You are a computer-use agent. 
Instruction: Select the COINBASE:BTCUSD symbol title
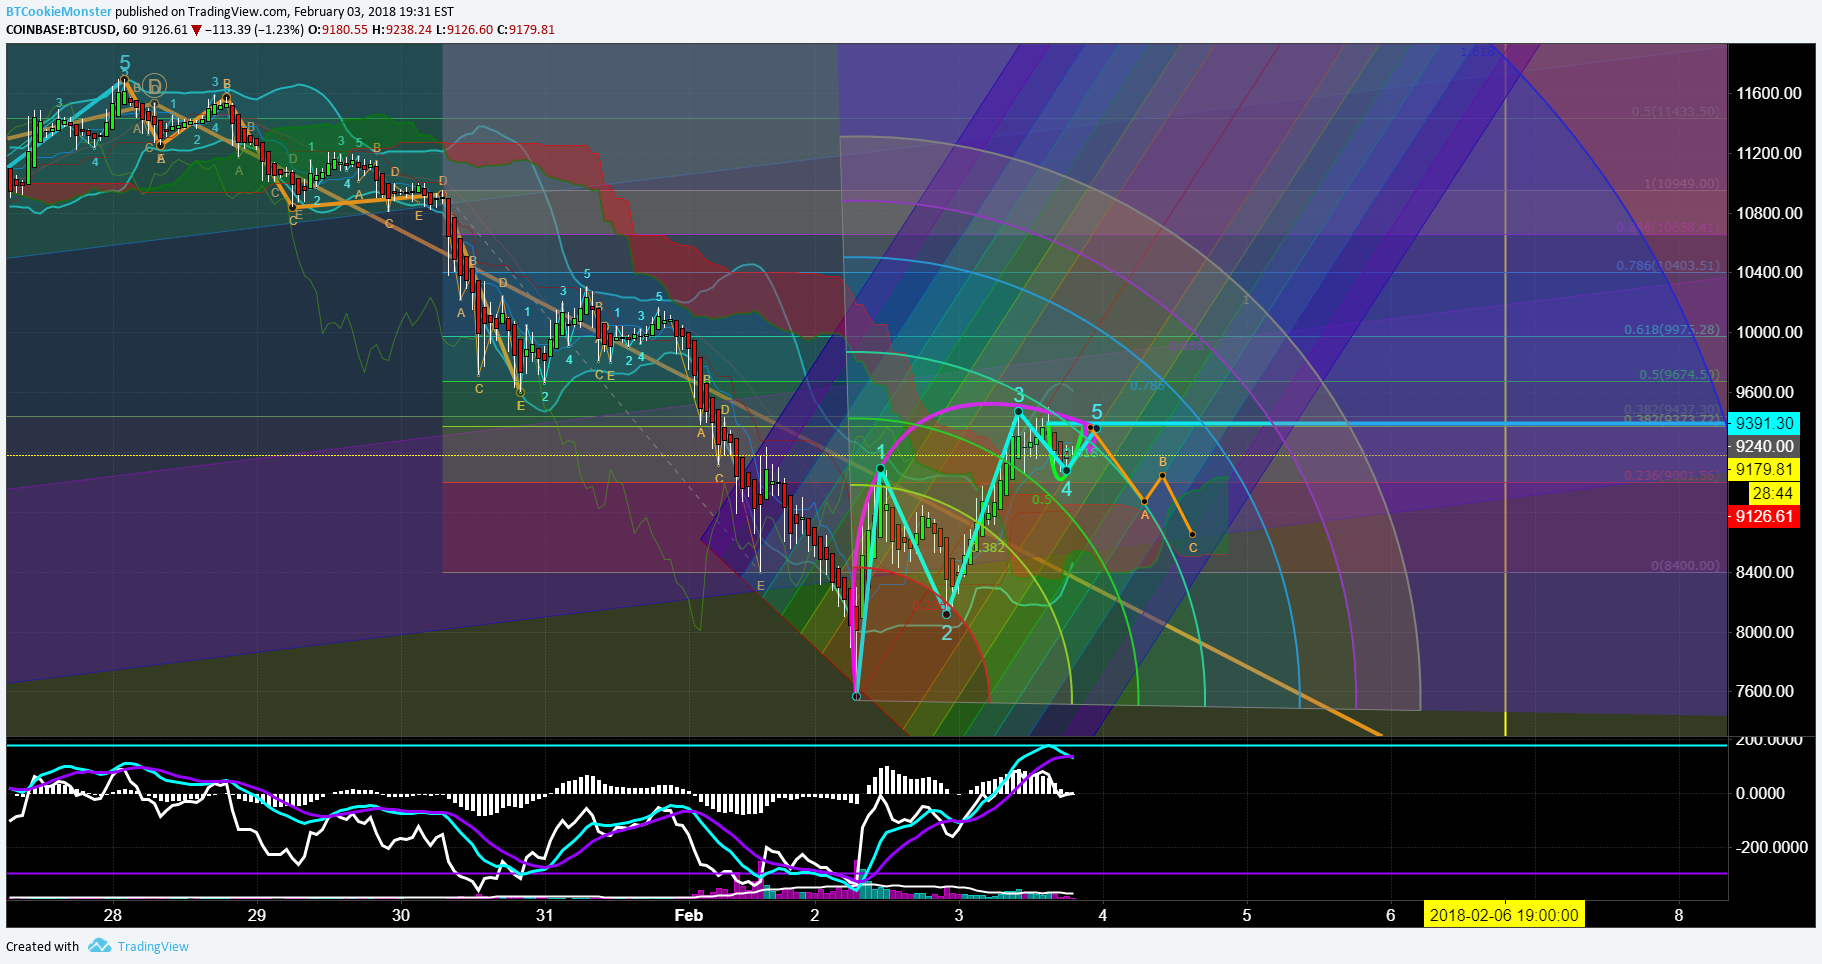click(61, 30)
